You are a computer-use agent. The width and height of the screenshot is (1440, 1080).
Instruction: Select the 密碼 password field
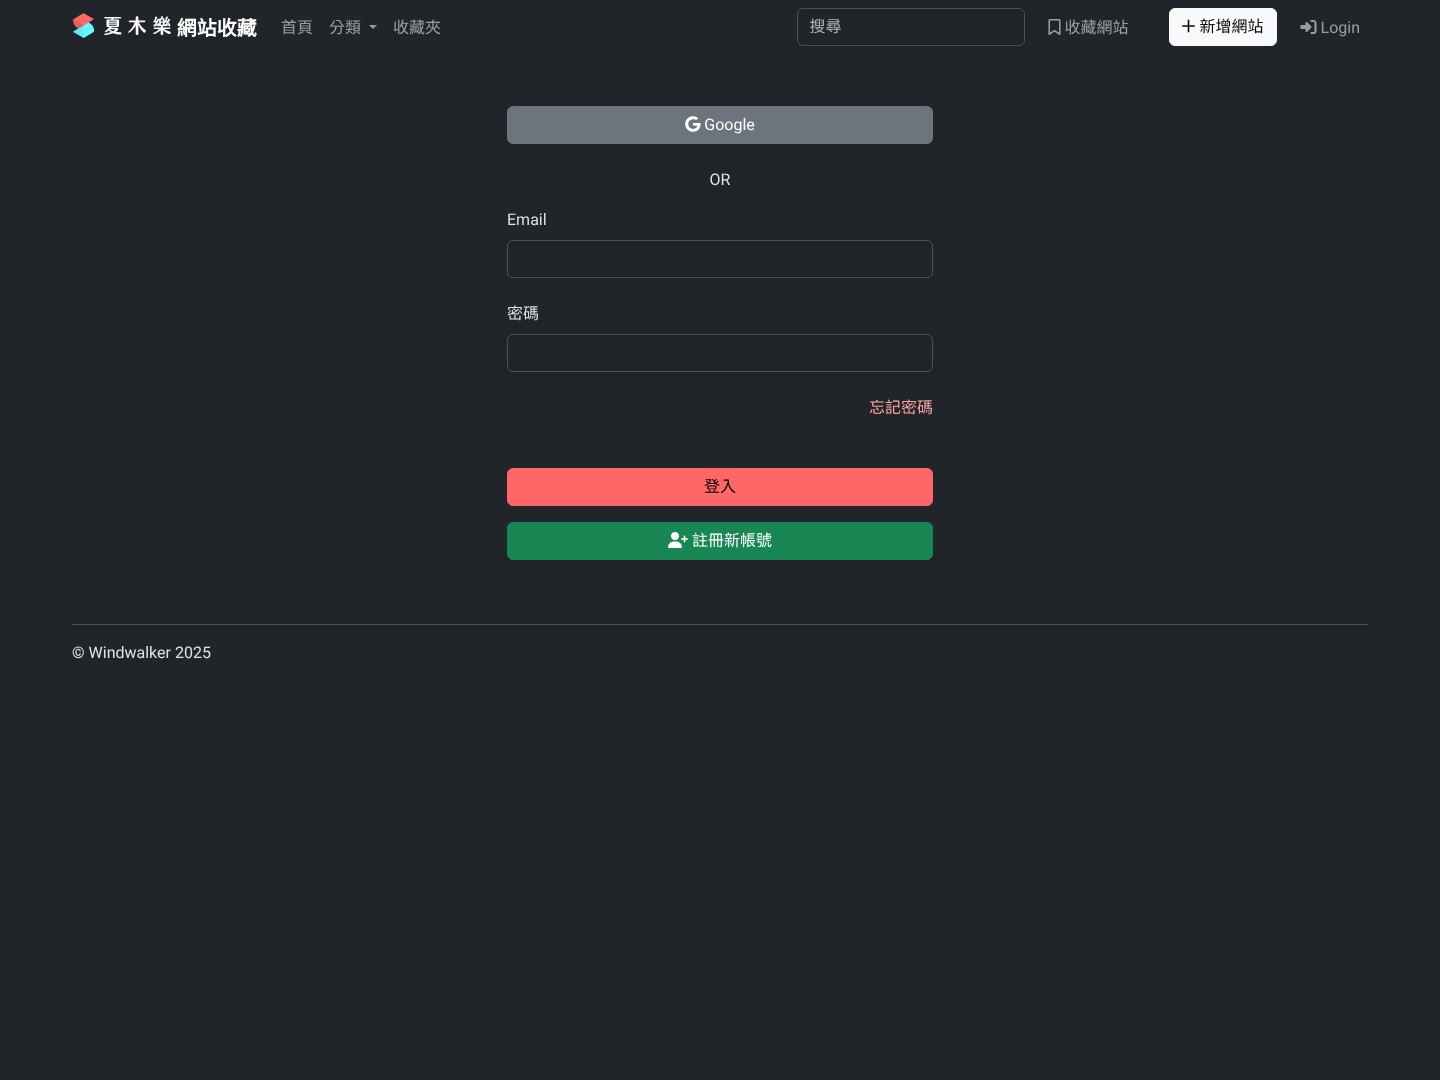(x=720, y=353)
